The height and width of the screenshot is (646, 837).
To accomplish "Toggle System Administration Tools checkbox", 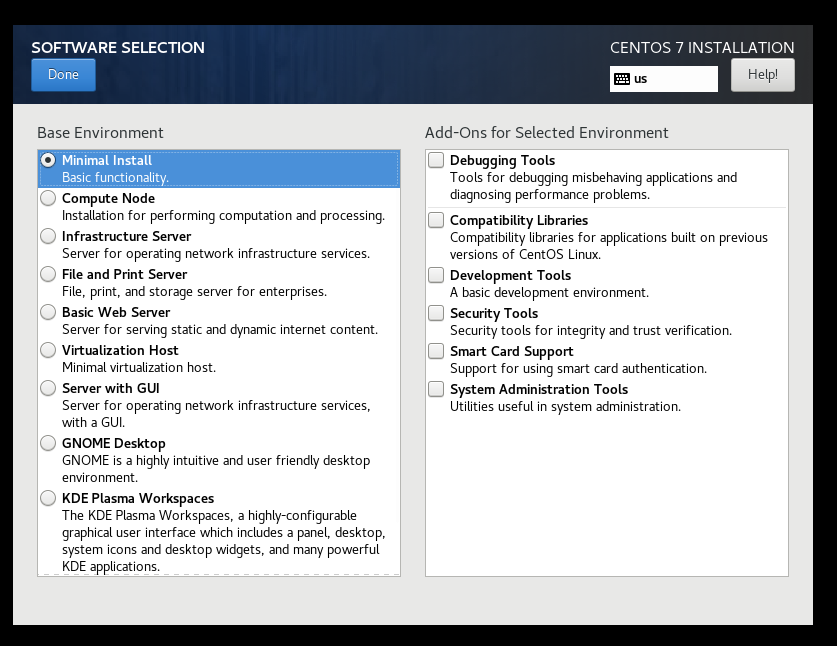I will (x=436, y=389).
